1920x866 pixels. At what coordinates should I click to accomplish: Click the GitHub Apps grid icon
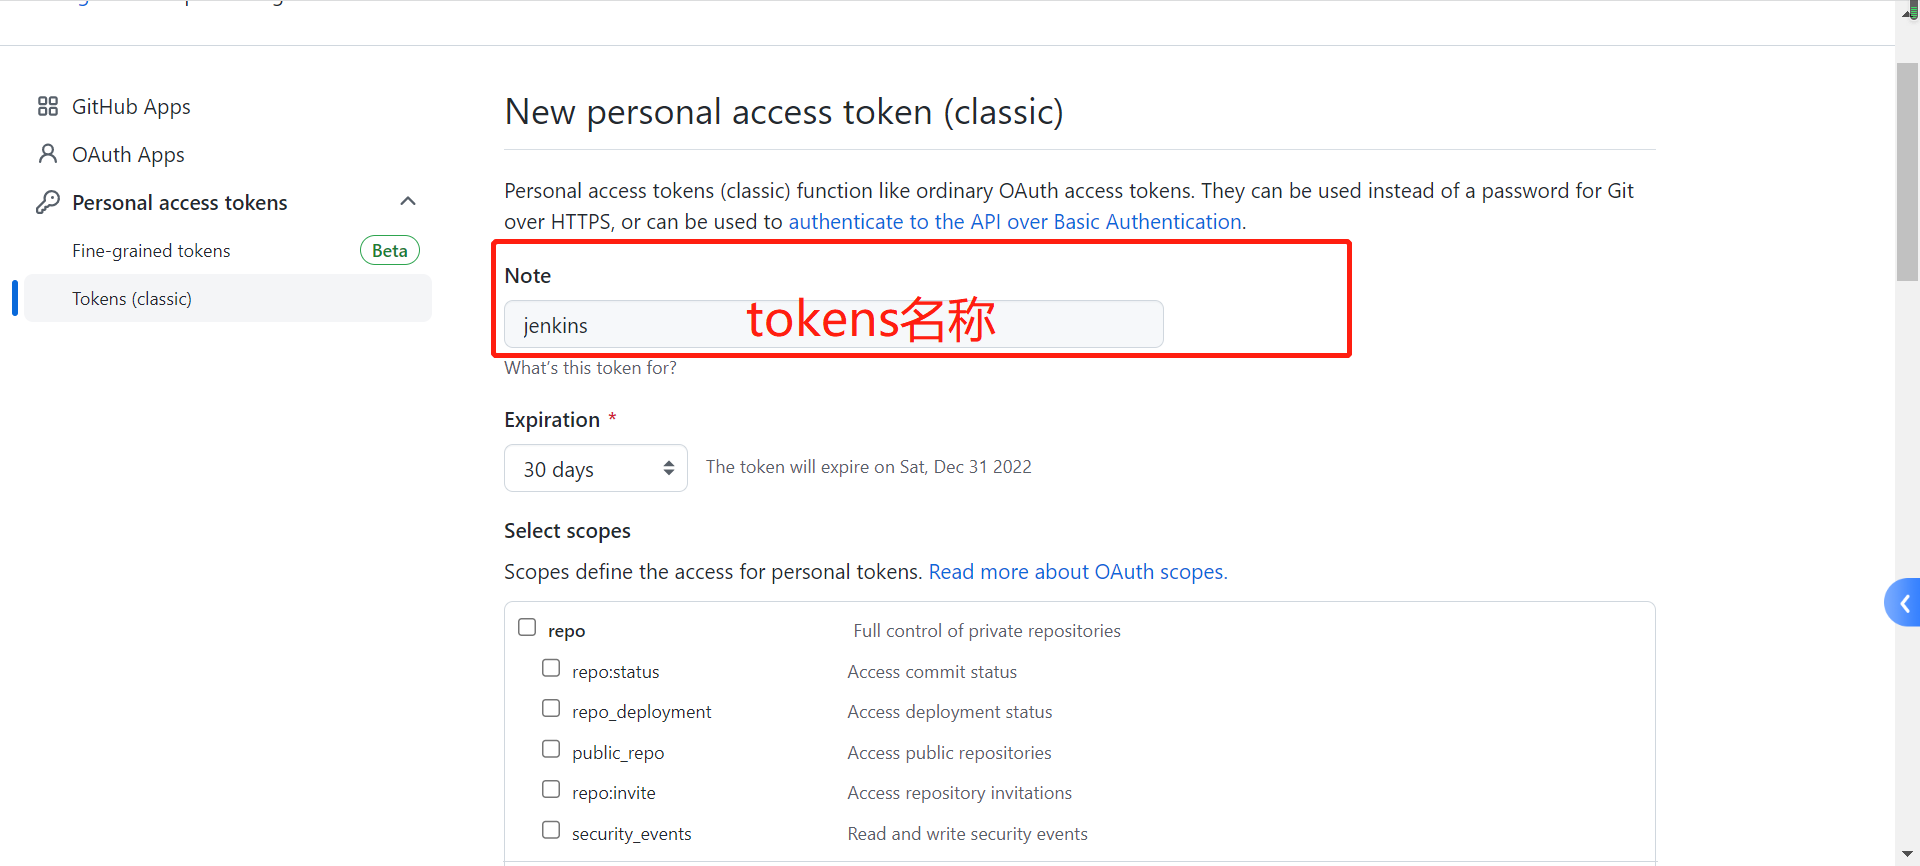[x=47, y=106]
